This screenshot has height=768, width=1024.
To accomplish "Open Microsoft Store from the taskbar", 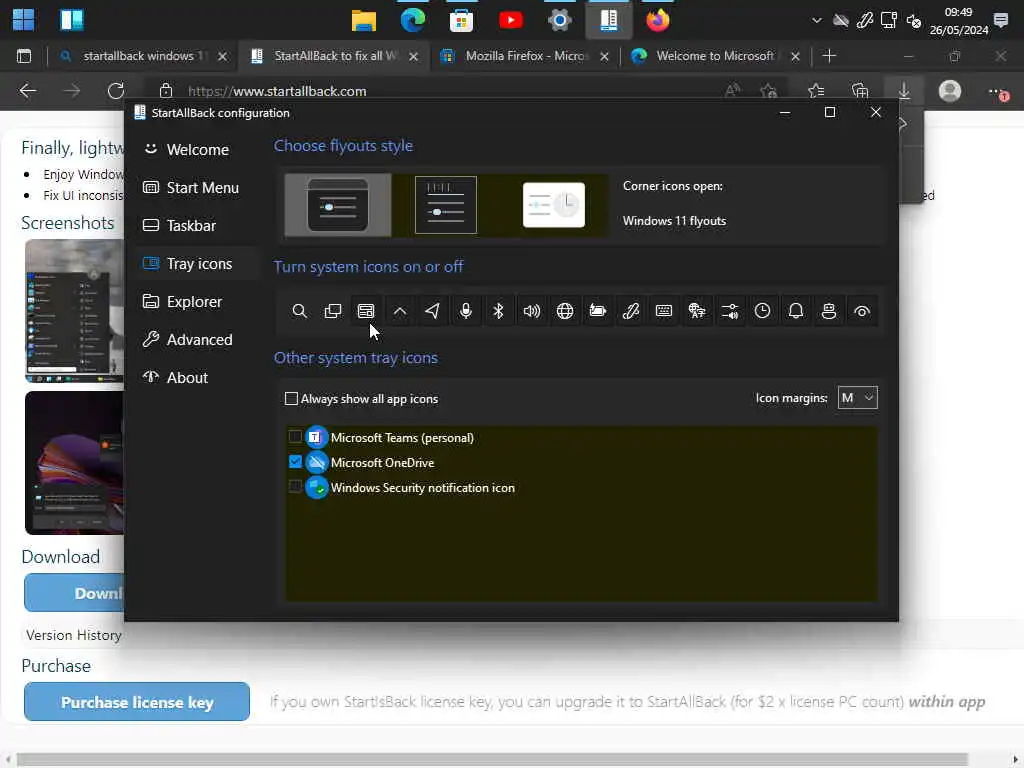I will point(461,20).
